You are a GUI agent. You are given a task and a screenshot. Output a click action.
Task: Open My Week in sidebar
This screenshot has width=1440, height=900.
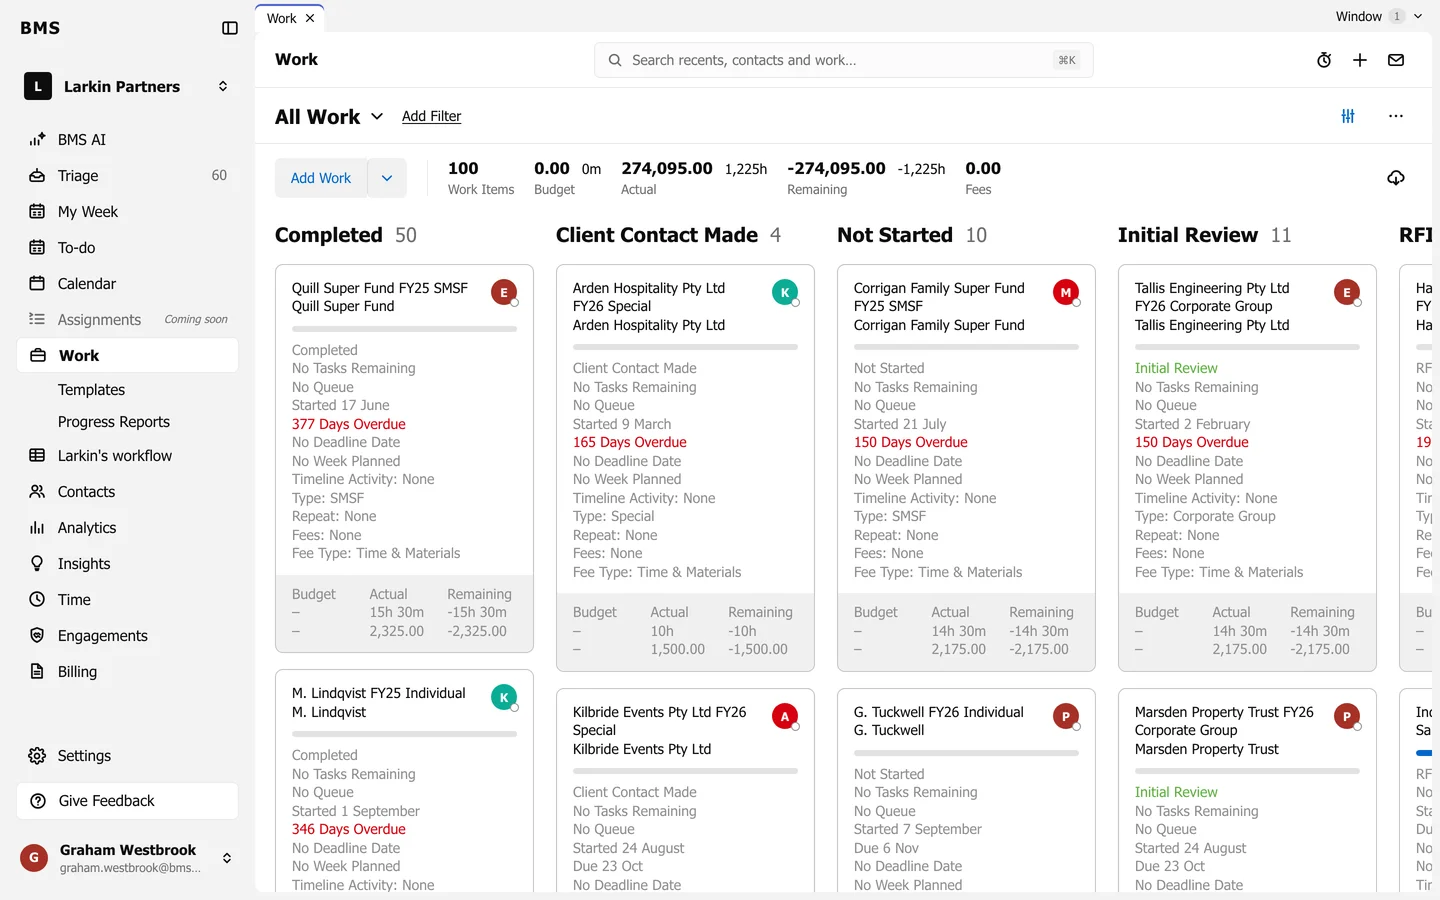click(x=128, y=212)
